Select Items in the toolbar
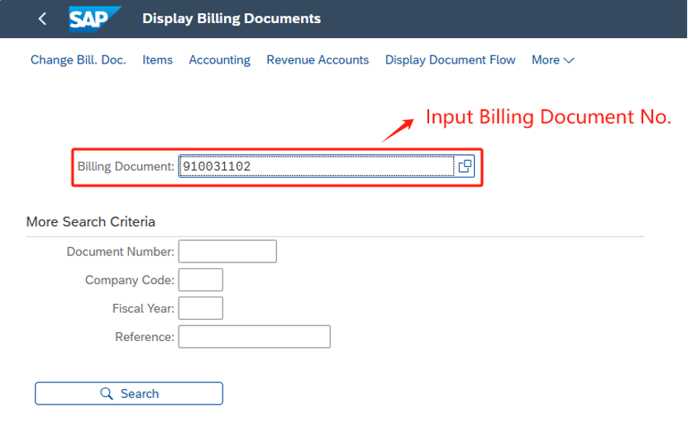Screen dimensions: 688x436 click(157, 60)
